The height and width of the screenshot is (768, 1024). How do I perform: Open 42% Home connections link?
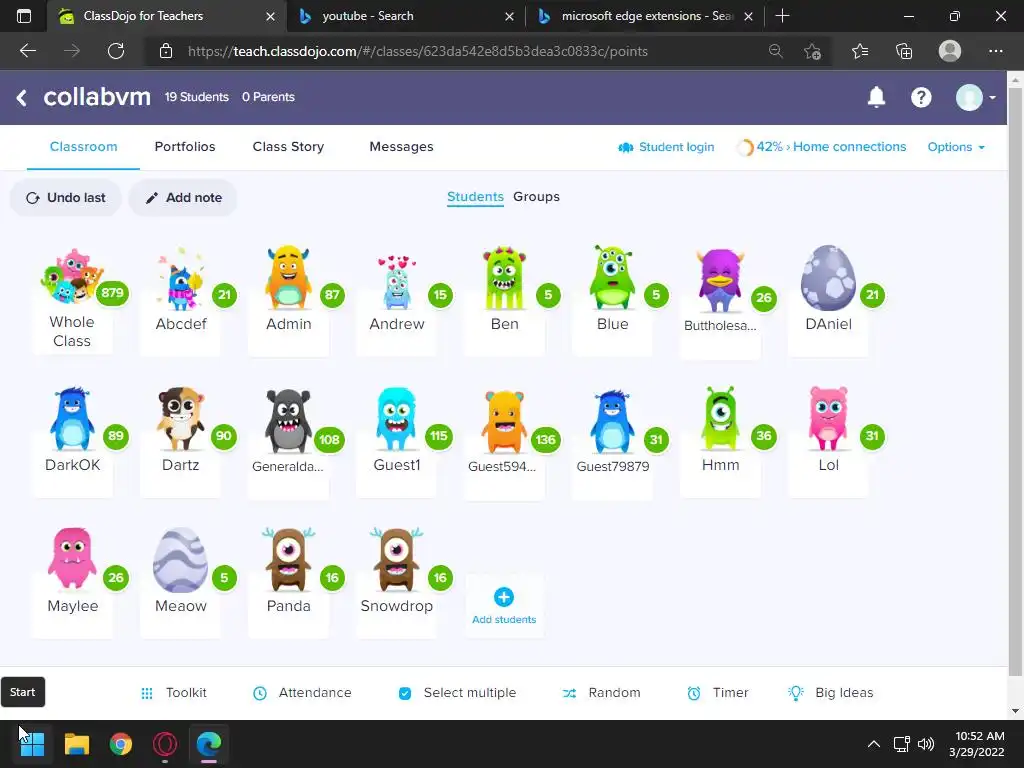(x=822, y=147)
